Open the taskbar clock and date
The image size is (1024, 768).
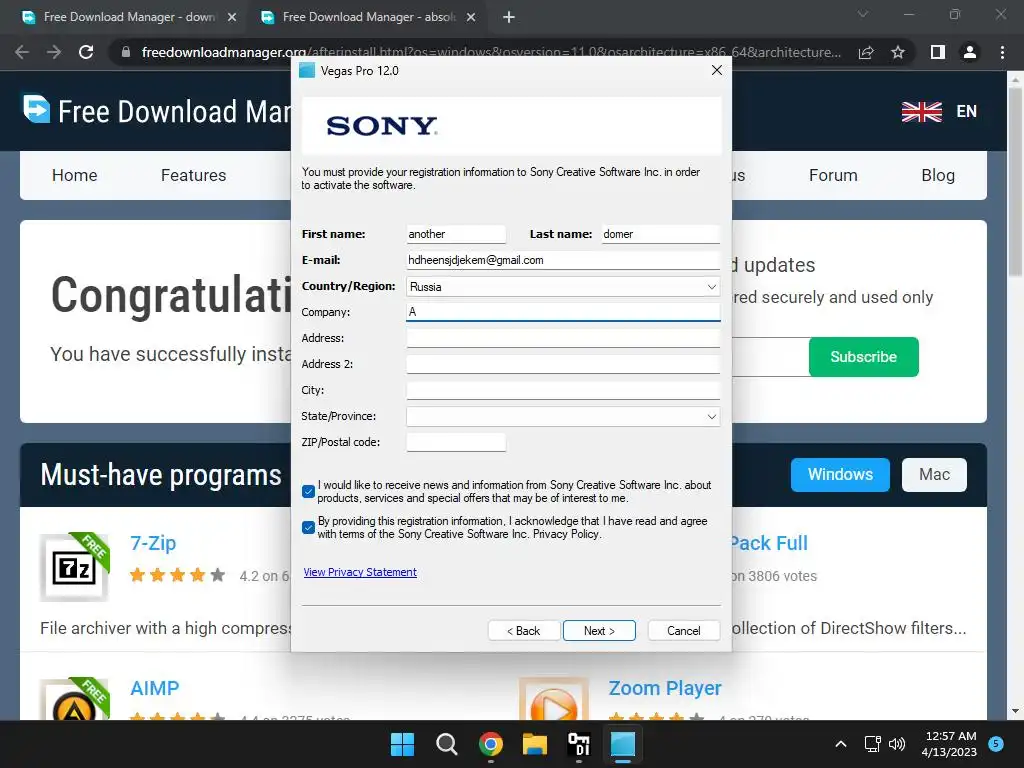(x=950, y=744)
